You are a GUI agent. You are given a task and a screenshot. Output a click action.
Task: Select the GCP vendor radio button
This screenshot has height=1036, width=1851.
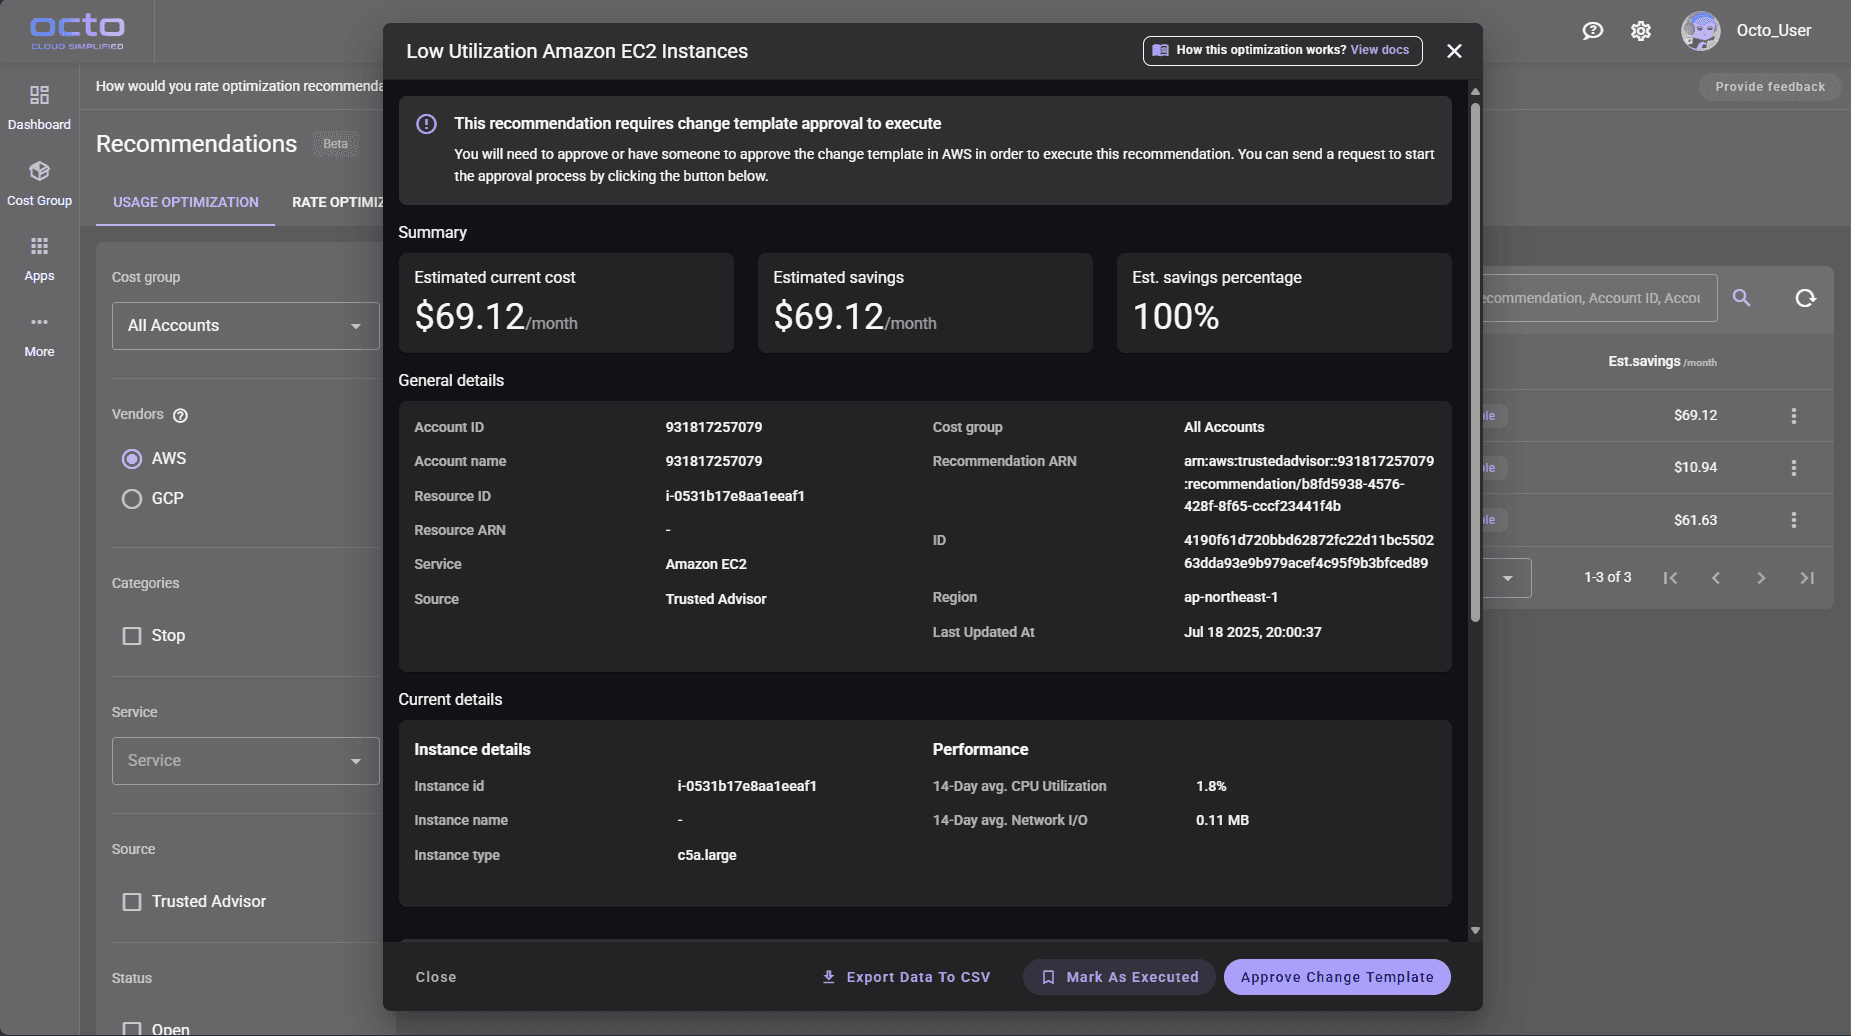[x=132, y=499]
